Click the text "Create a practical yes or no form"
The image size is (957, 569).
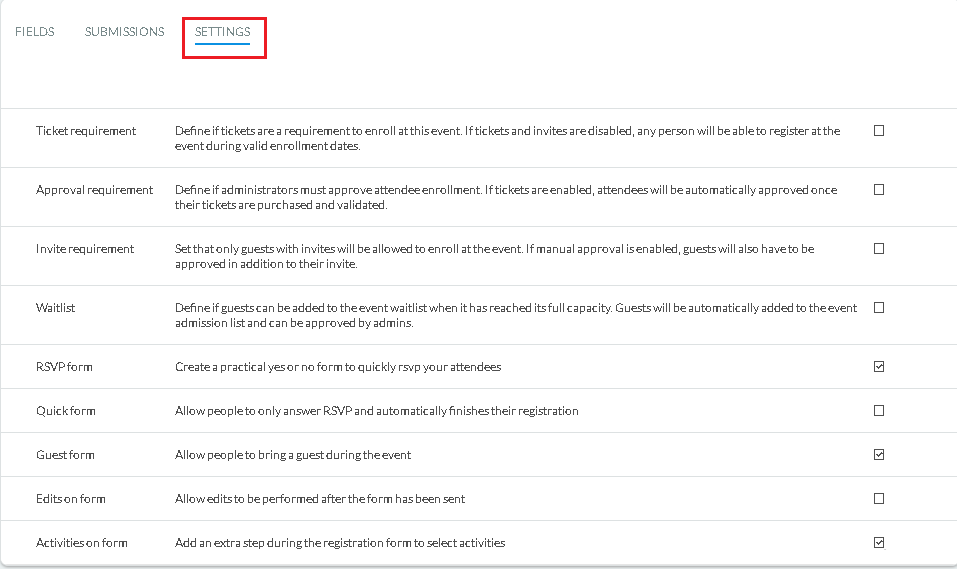point(338,366)
